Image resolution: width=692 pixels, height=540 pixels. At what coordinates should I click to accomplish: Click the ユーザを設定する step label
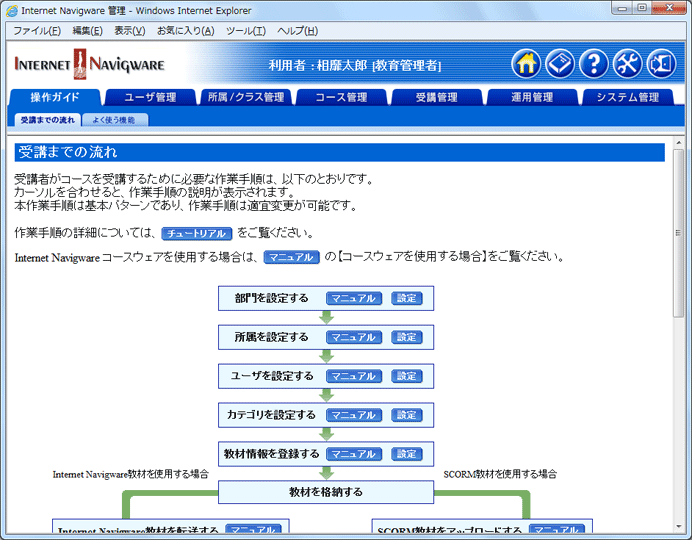[272, 376]
